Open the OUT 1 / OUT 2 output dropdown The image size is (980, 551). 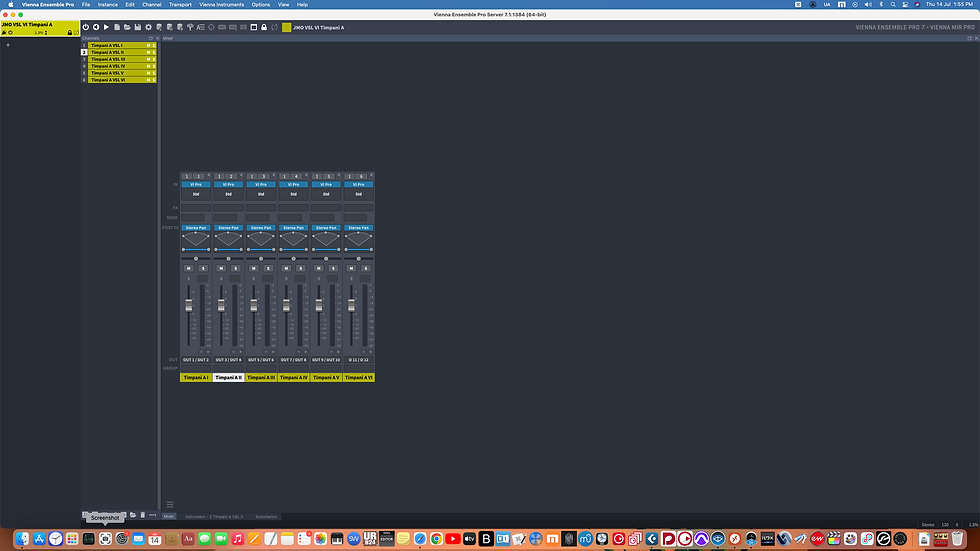pos(196,360)
